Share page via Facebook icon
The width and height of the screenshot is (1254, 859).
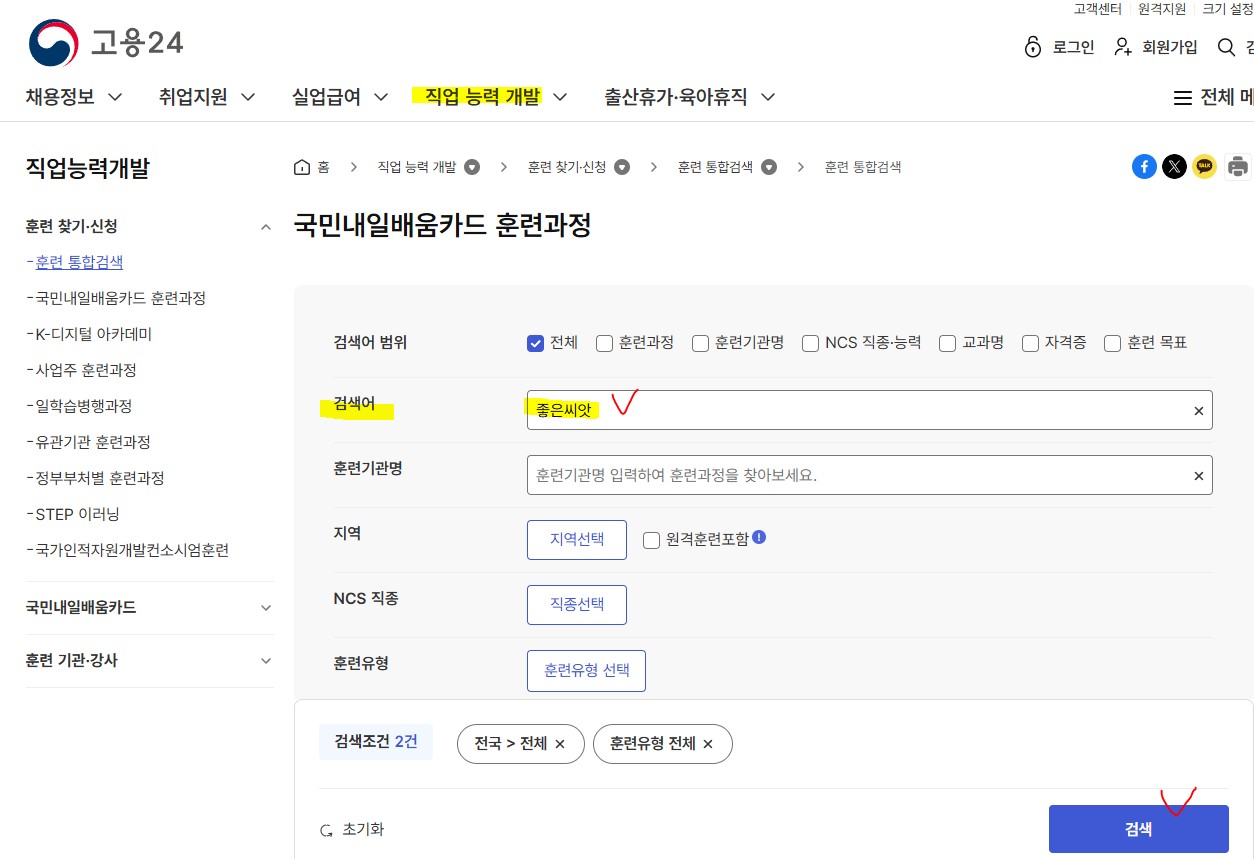[1144, 167]
